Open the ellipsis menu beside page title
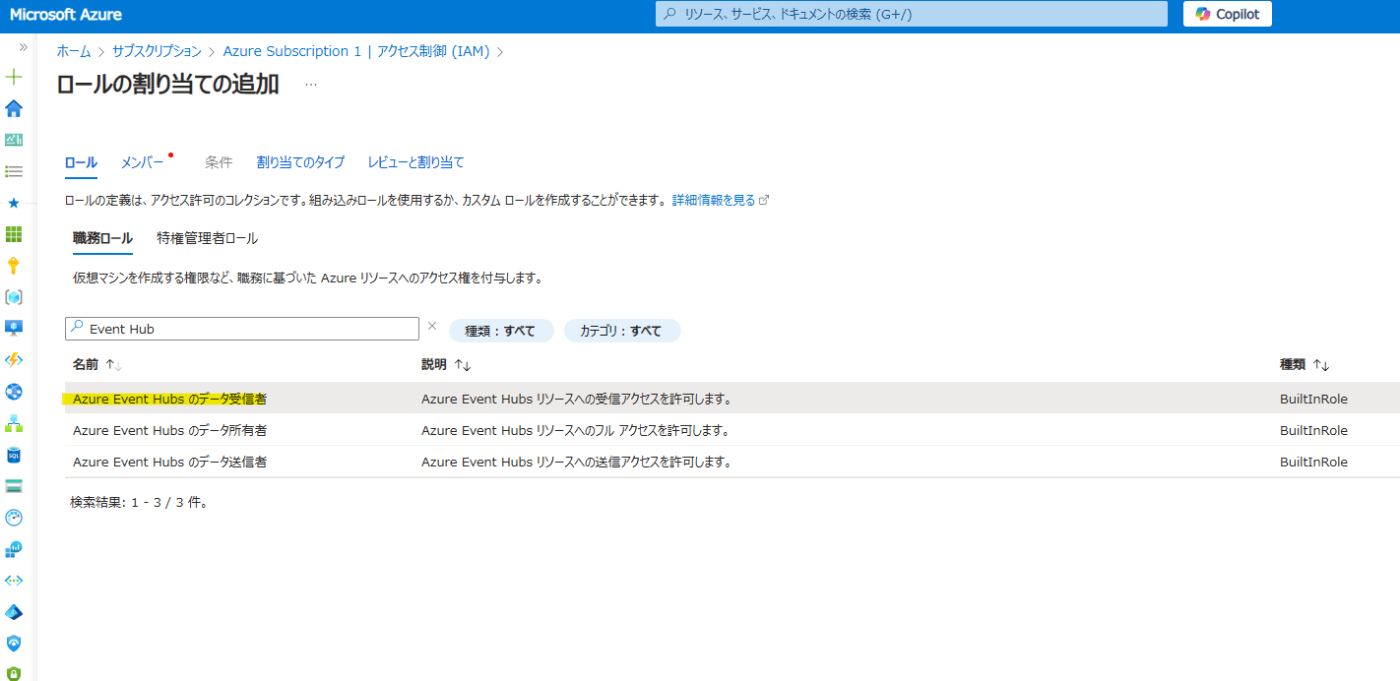Screen dimensions: 1400x681 pyautogui.click(x=311, y=85)
